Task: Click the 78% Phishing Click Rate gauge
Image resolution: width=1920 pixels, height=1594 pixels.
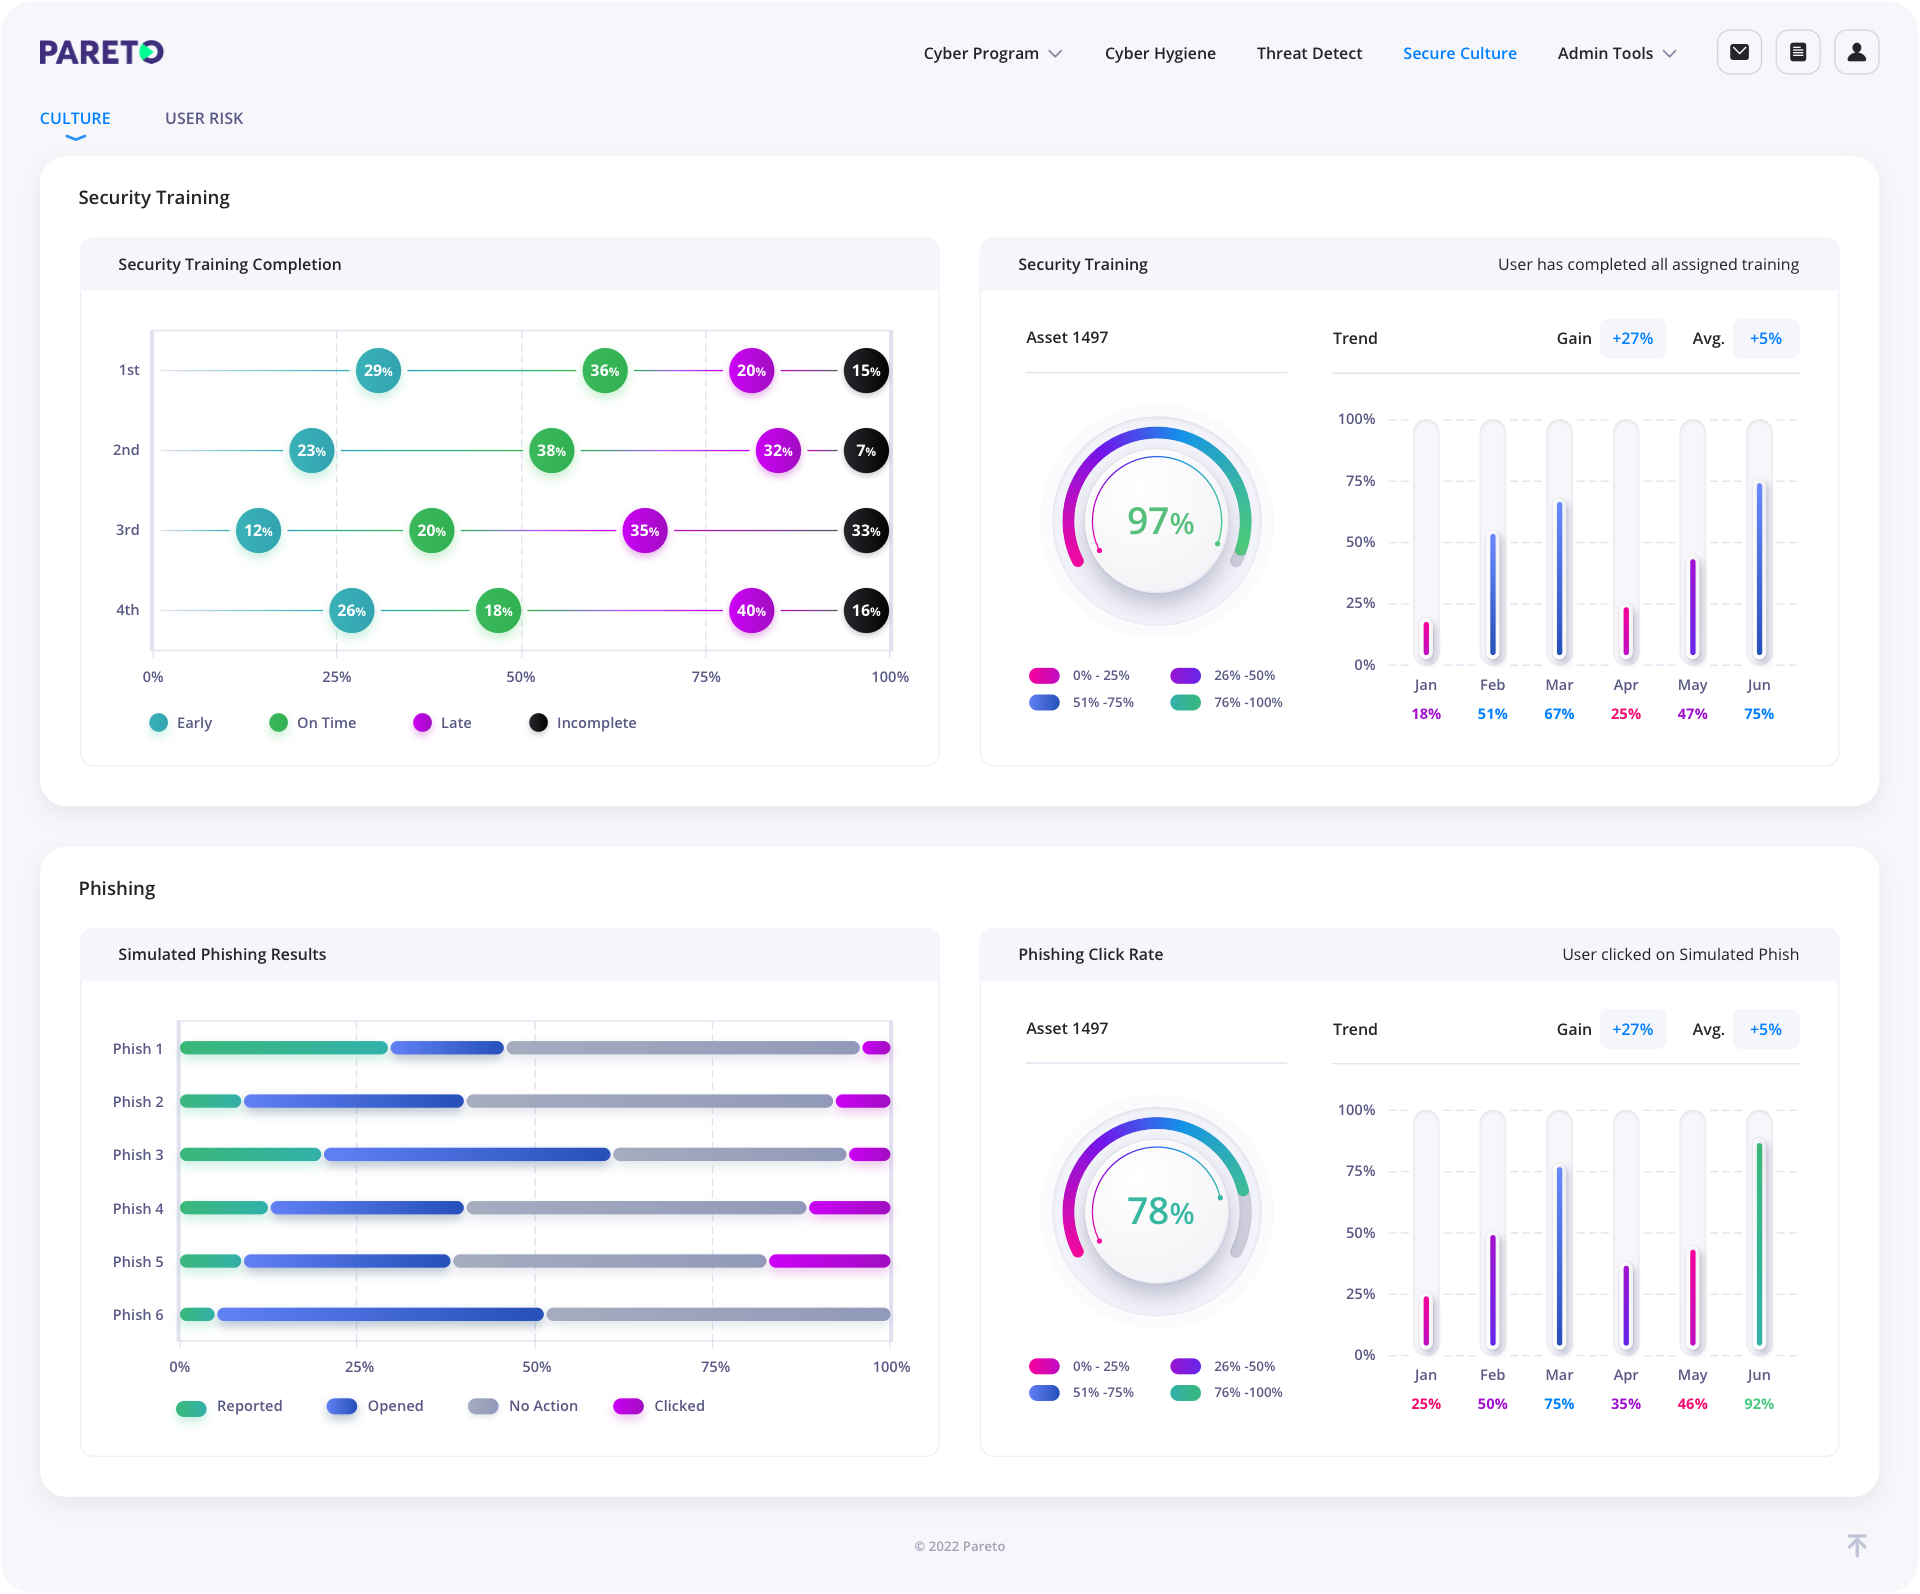Action: [x=1156, y=1211]
